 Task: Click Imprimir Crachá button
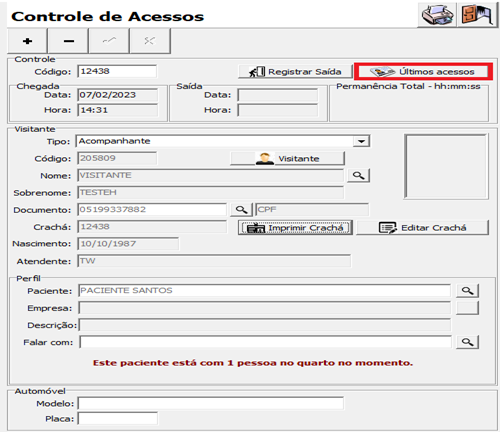click(295, 228)
